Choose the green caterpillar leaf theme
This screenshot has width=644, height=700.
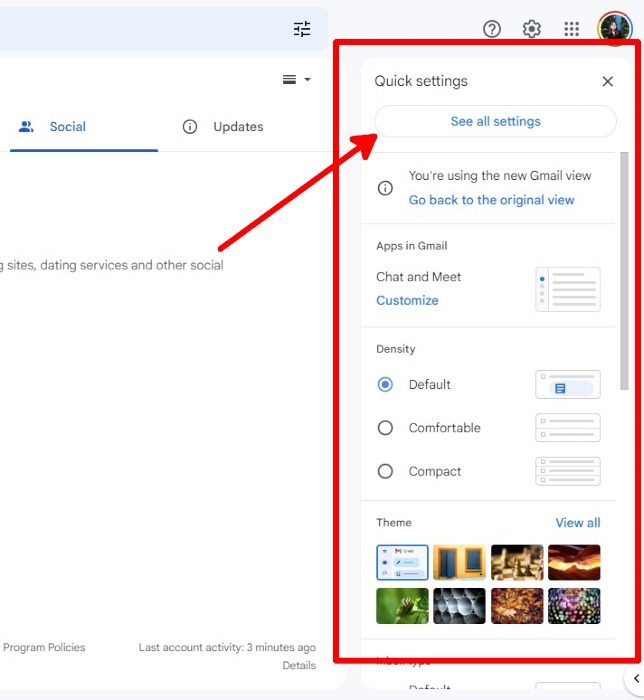pos(402,606)
